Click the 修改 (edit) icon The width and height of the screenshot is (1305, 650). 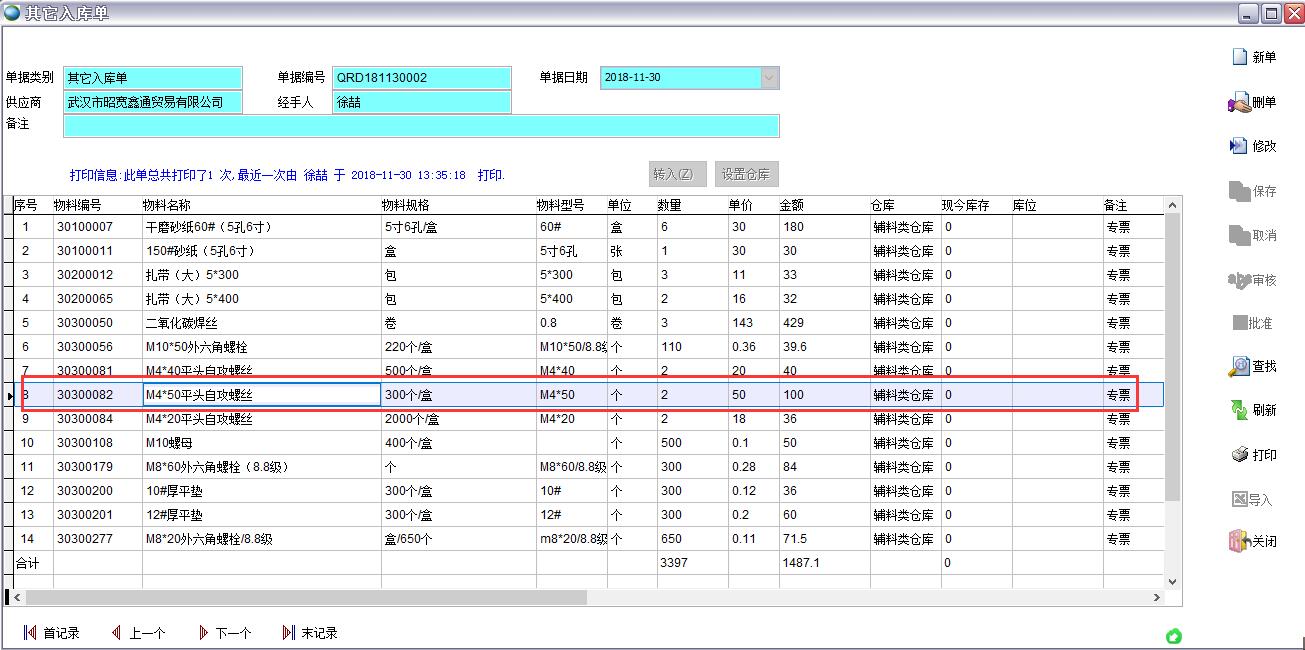pyautogui.click(x=1239, y=146)
